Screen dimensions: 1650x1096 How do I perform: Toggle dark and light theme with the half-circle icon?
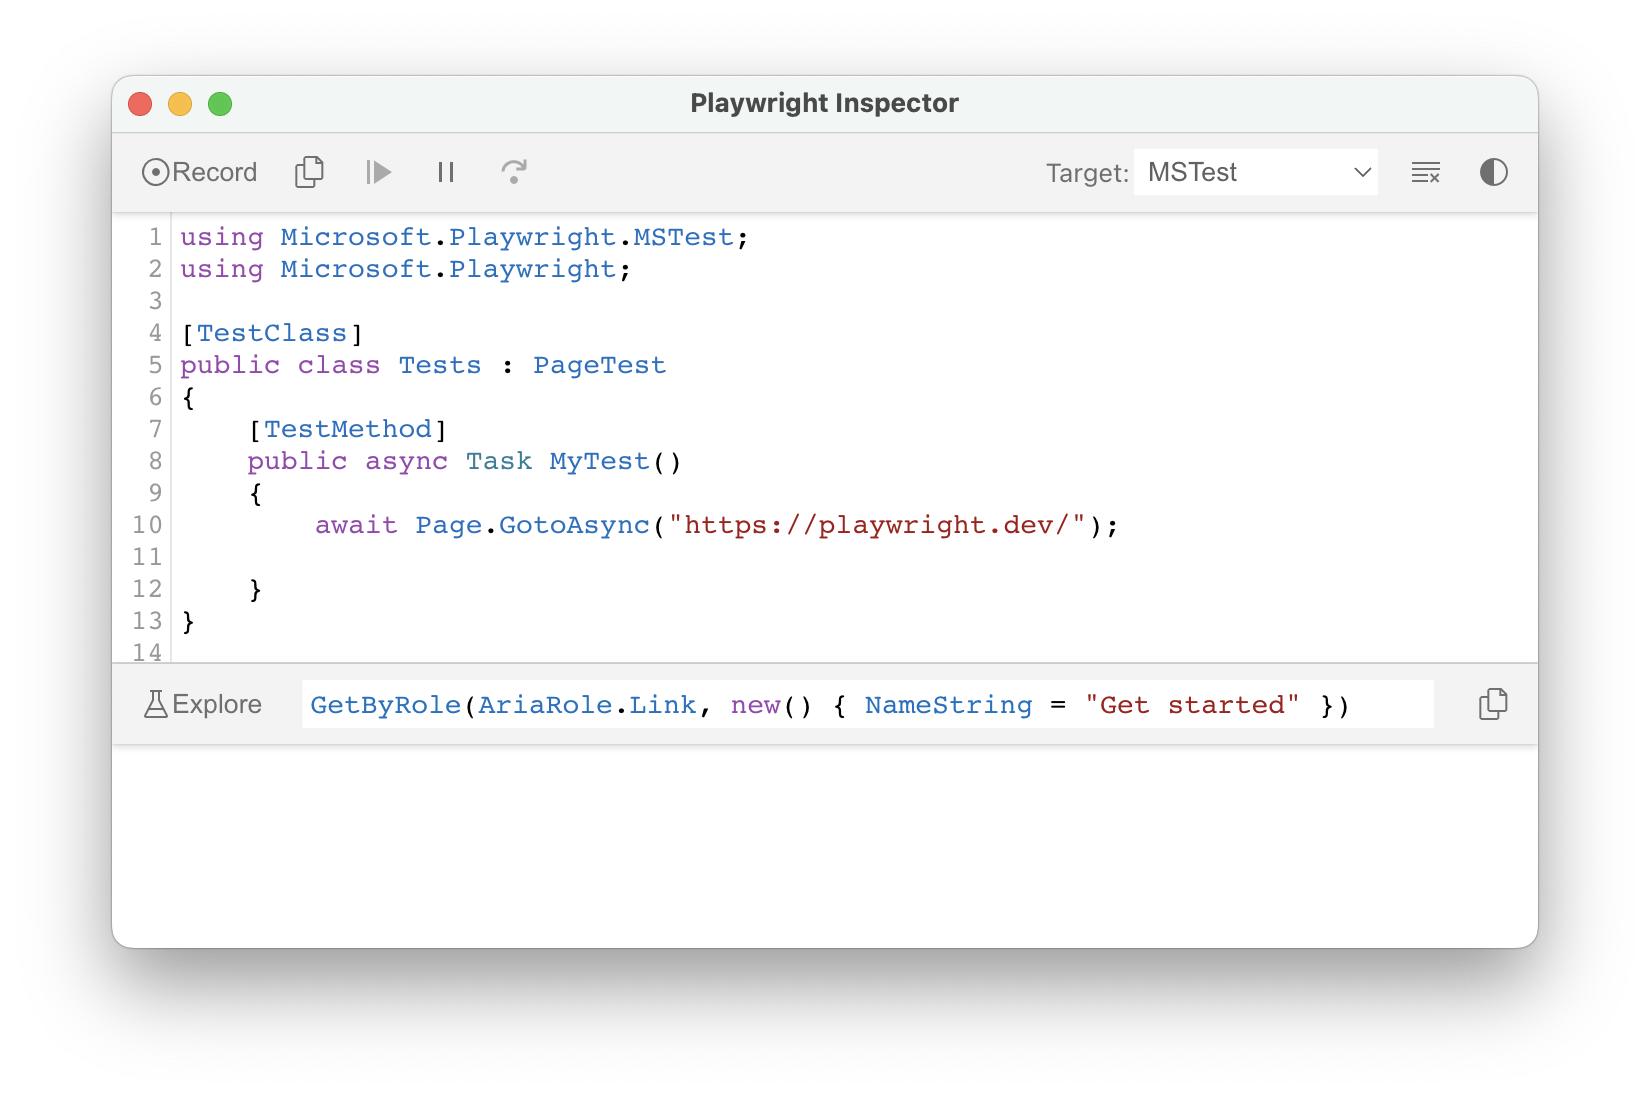click(x=1493, y=172)
